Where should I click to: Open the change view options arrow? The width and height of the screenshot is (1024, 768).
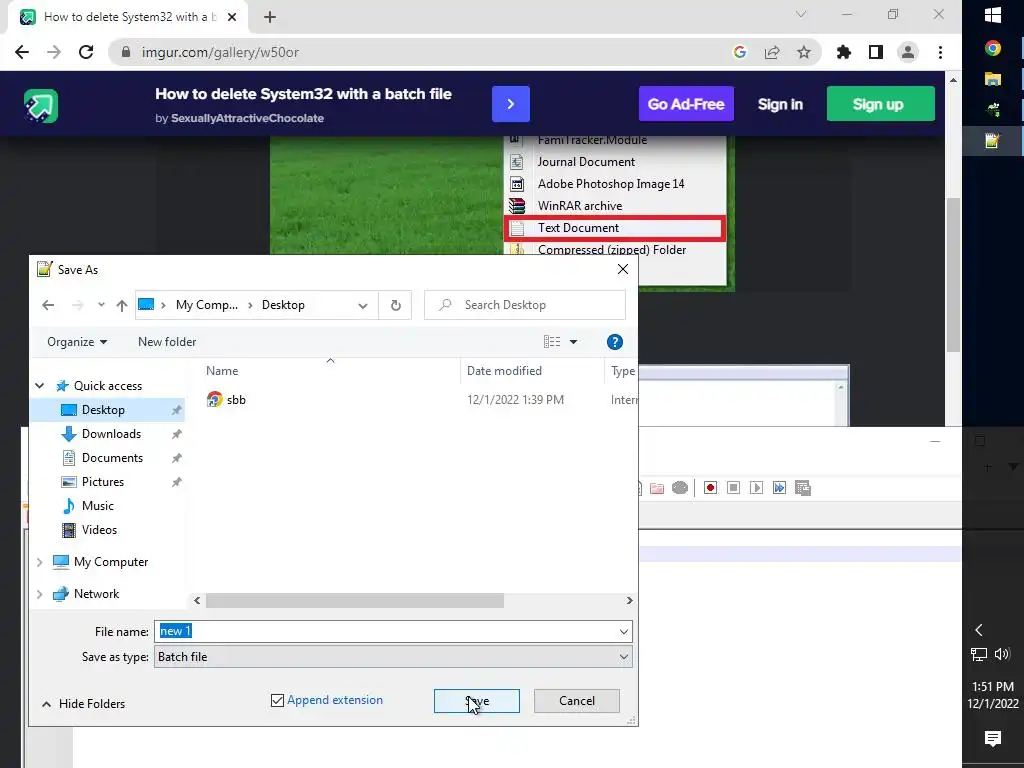tap(573, 342)
